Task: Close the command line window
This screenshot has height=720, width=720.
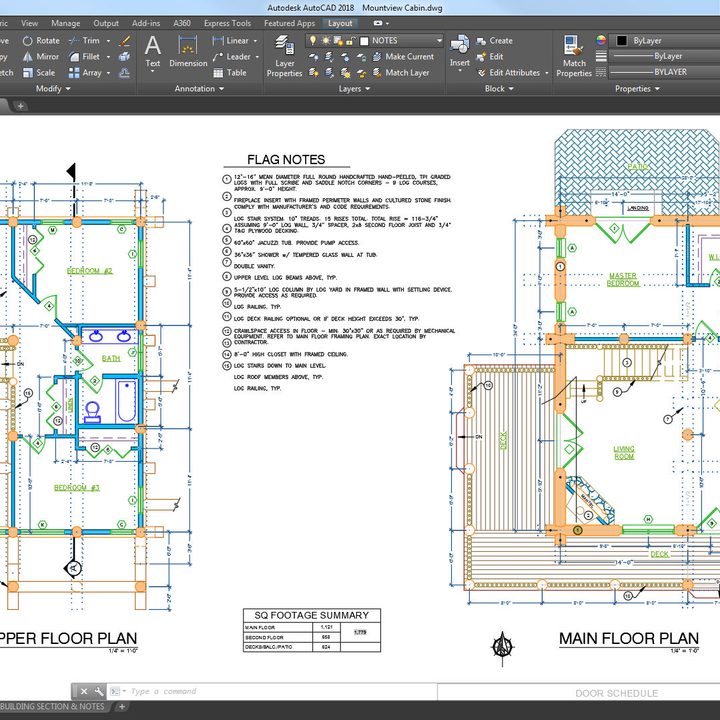Action: tap(84, 691)
